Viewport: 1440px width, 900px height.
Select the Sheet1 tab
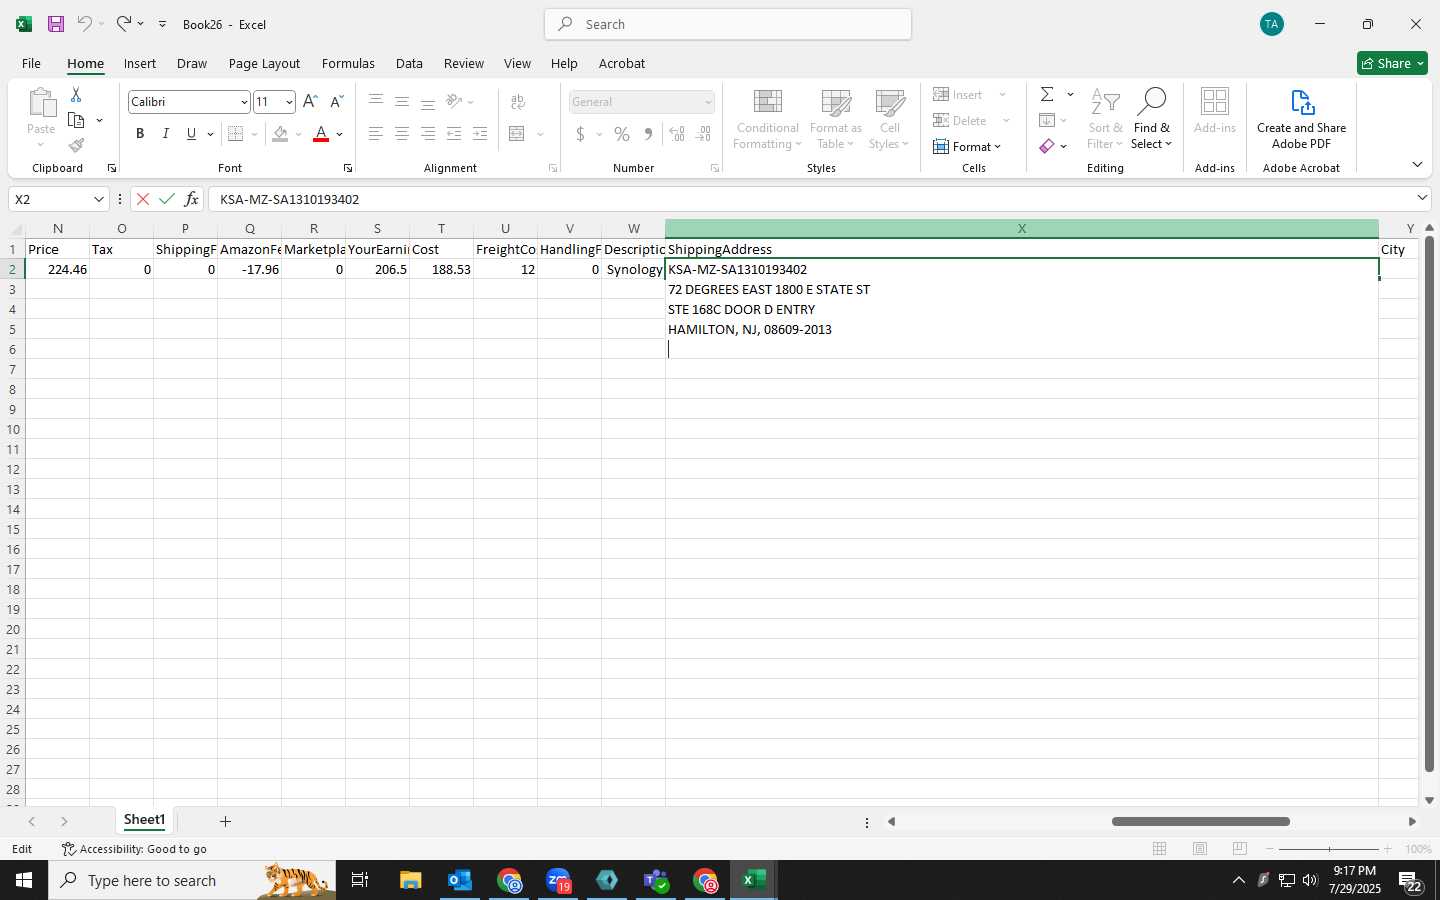coord(144,820)
